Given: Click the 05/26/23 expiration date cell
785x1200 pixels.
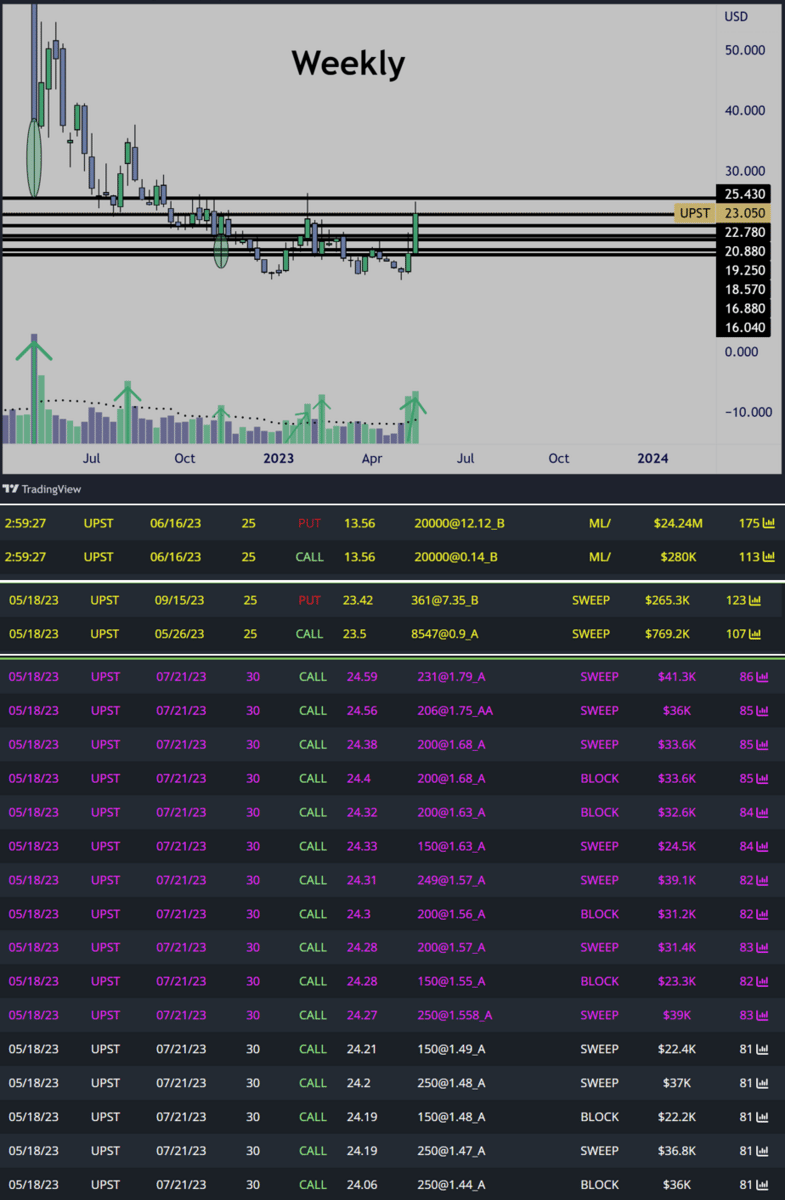Looking at the screenshot, I should tap(180, 633).
